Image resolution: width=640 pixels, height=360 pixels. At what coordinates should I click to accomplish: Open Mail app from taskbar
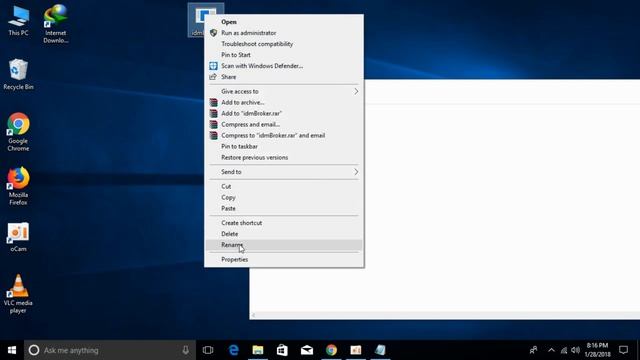[x=307, y=350]
